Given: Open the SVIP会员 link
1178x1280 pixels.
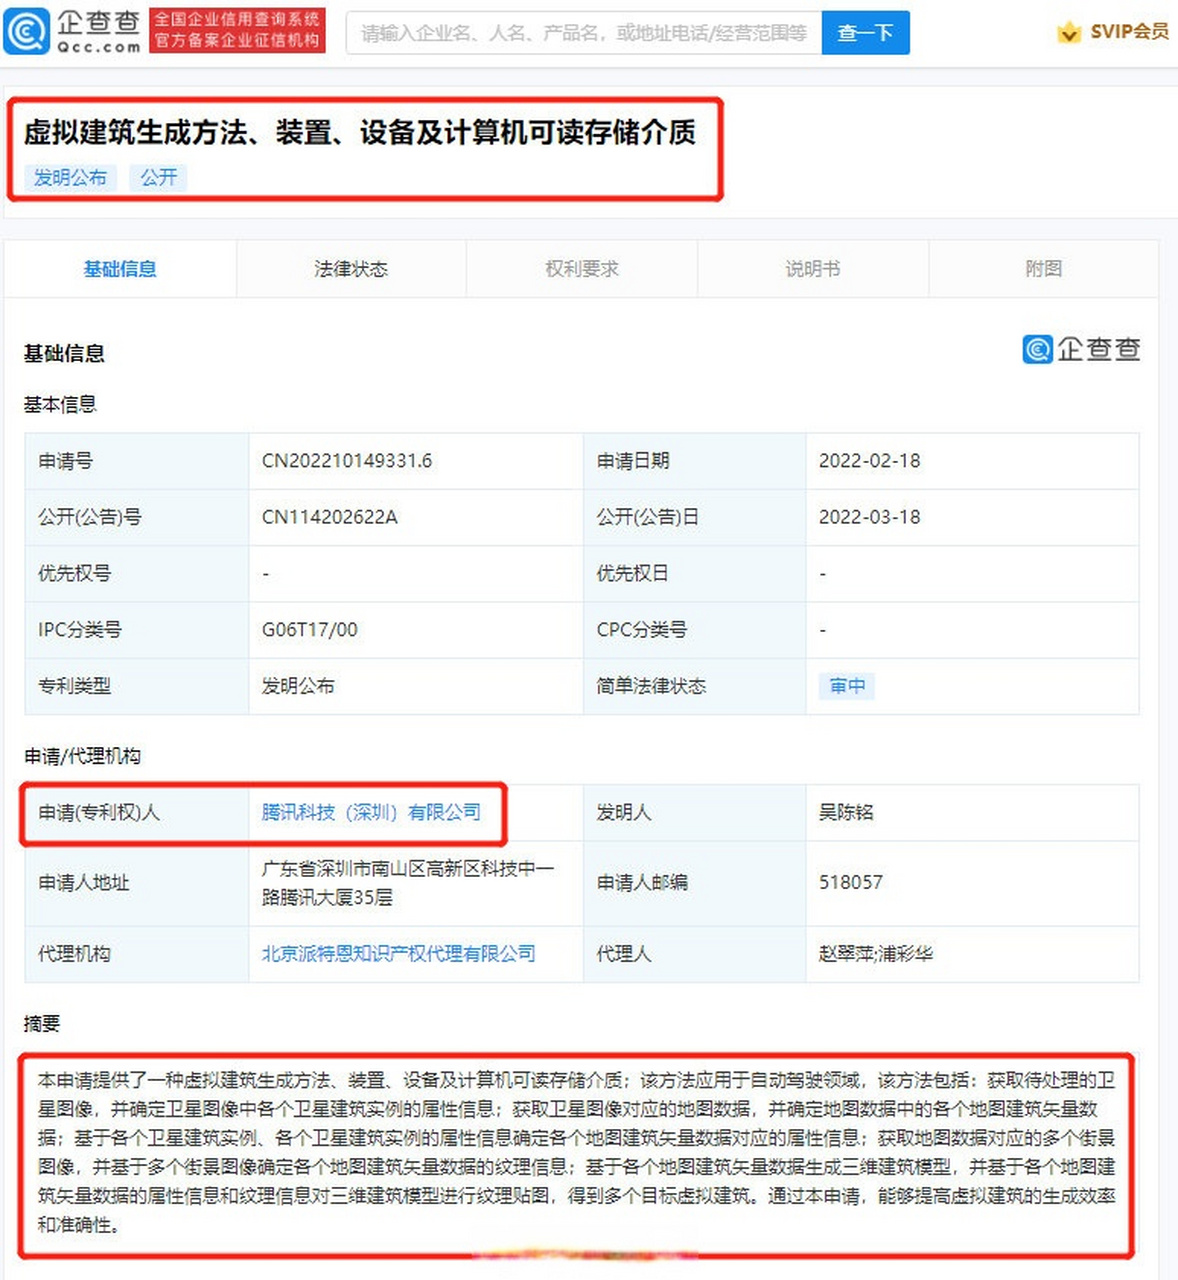Looking at the screenshot, I should 1129,32.
